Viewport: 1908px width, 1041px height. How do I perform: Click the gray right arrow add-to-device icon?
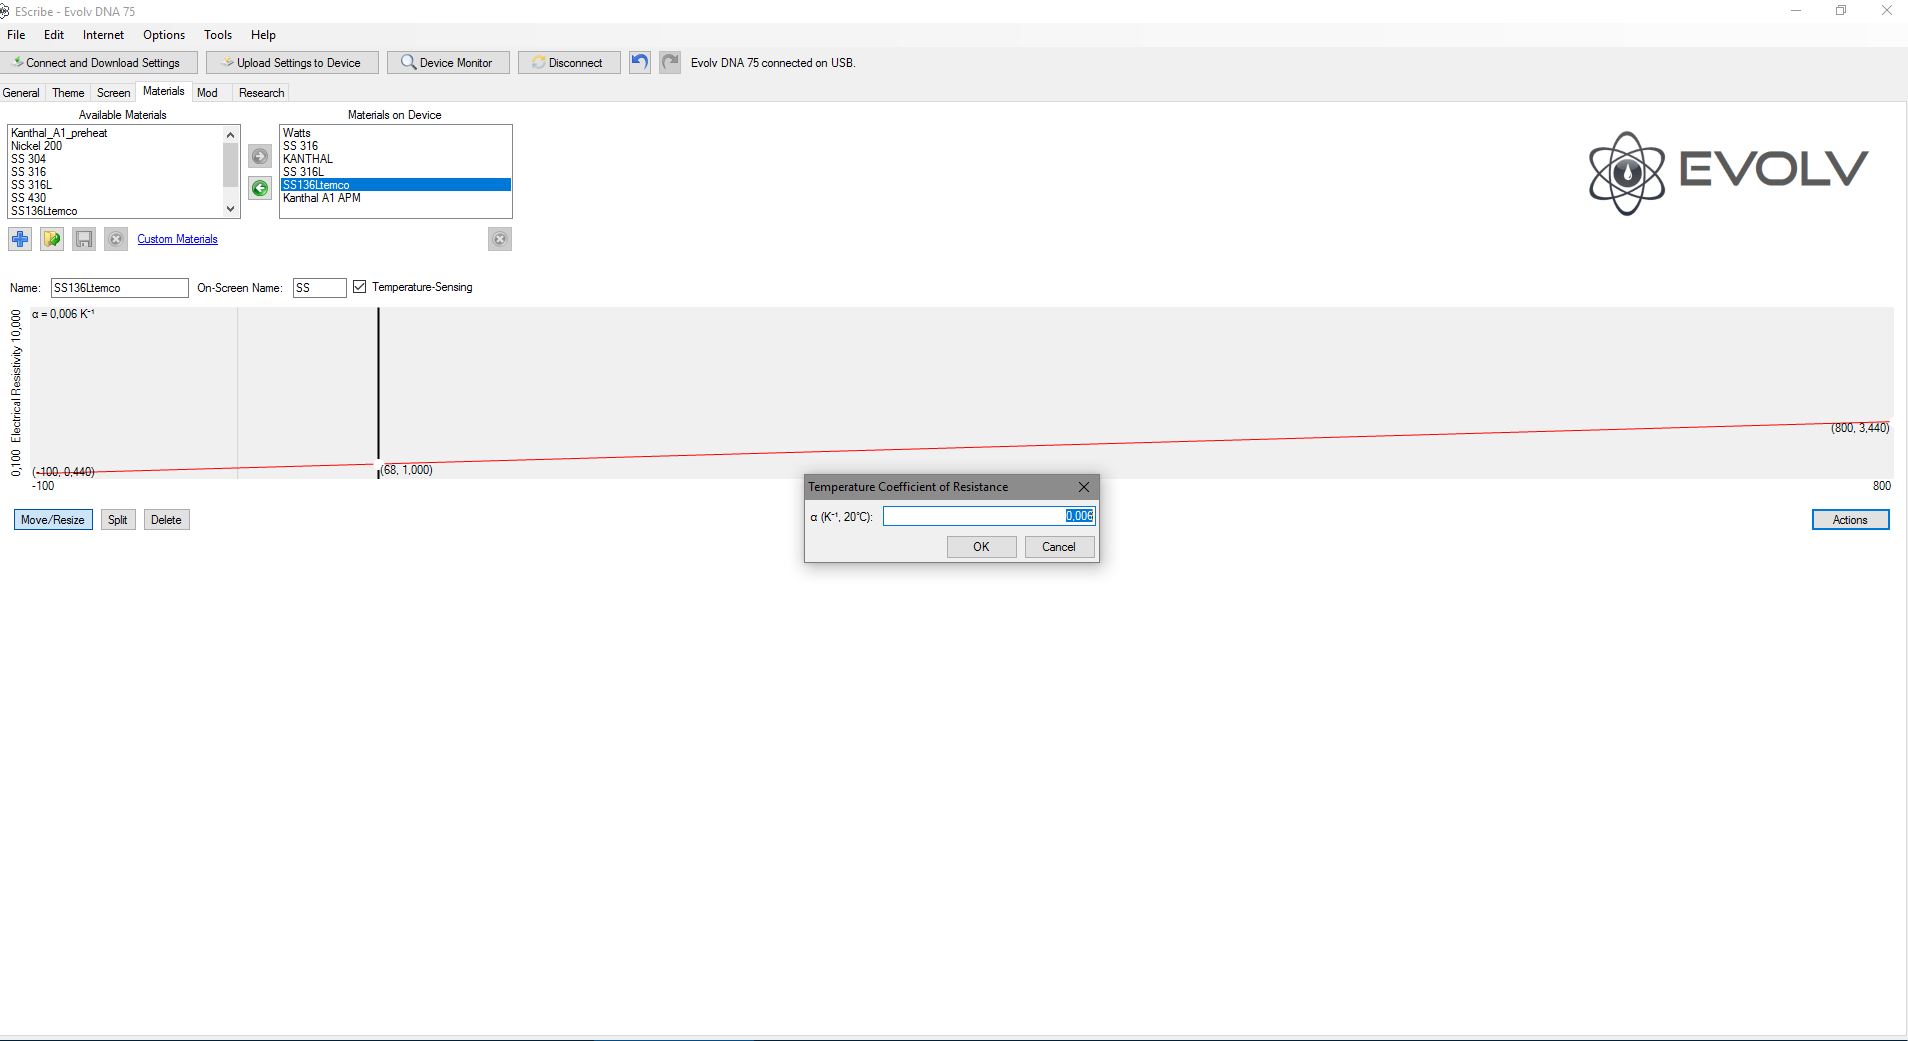pos(260,156)
